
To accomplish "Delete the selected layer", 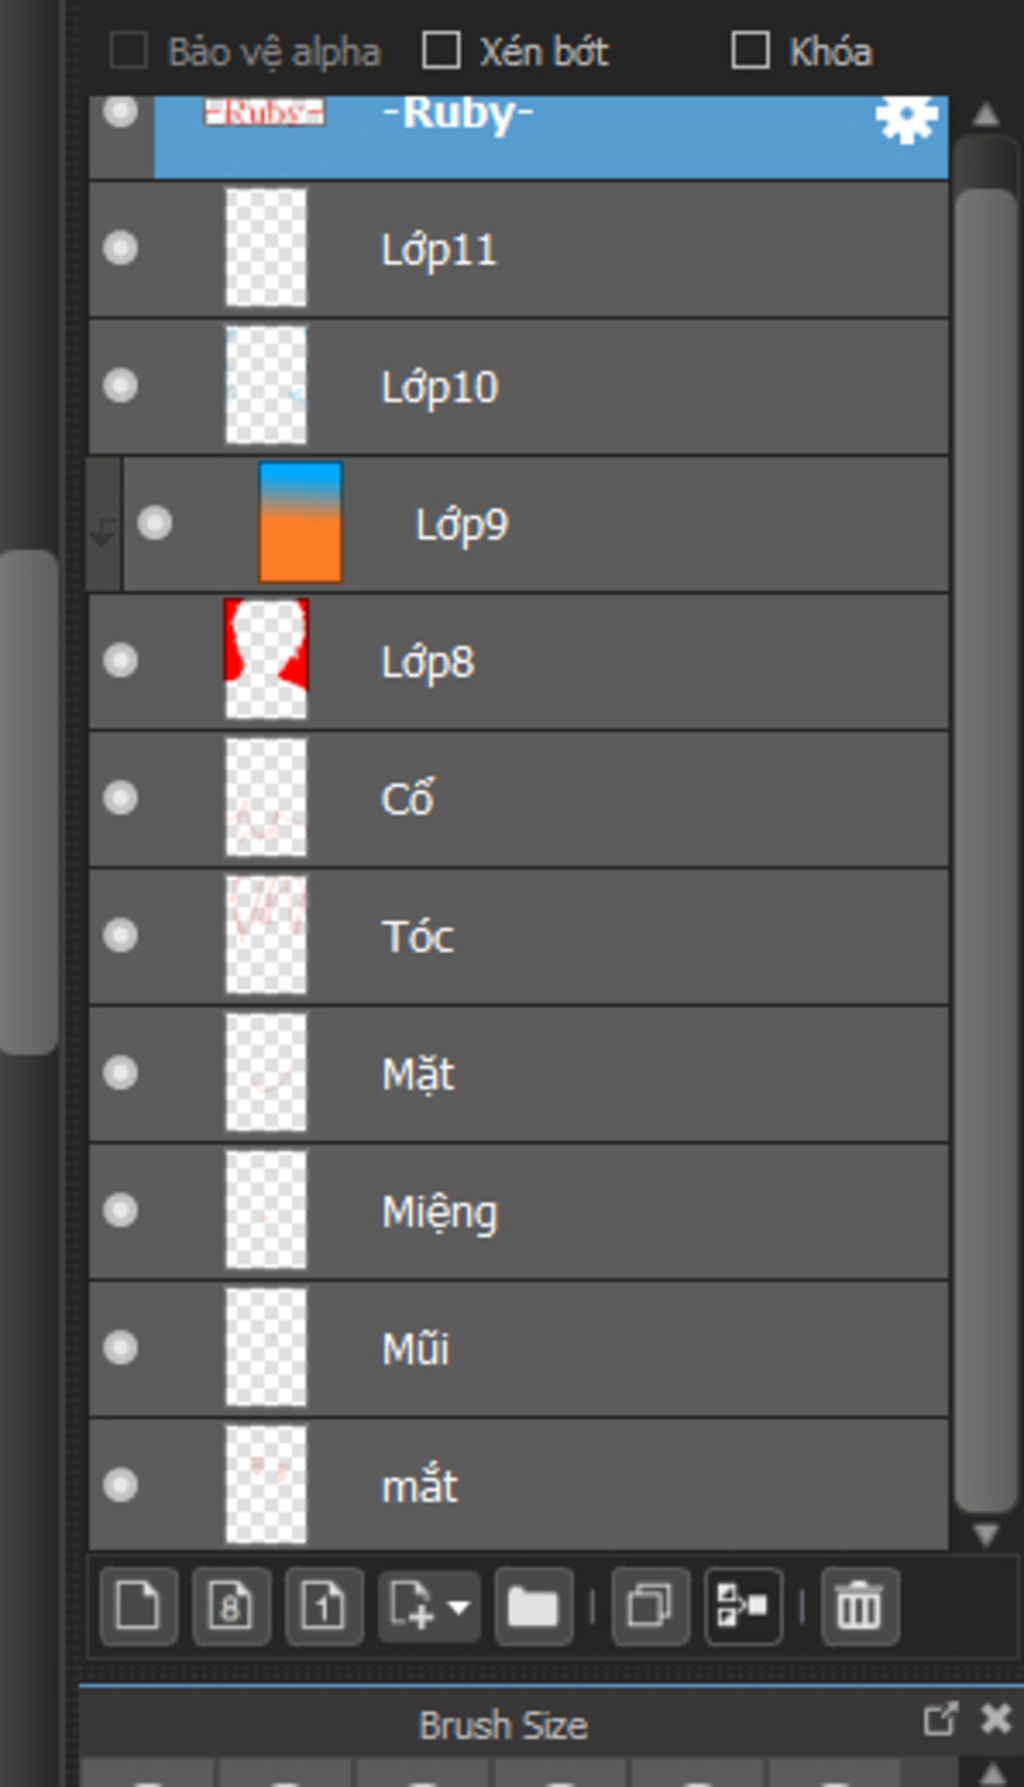I will pos(859,1607).
